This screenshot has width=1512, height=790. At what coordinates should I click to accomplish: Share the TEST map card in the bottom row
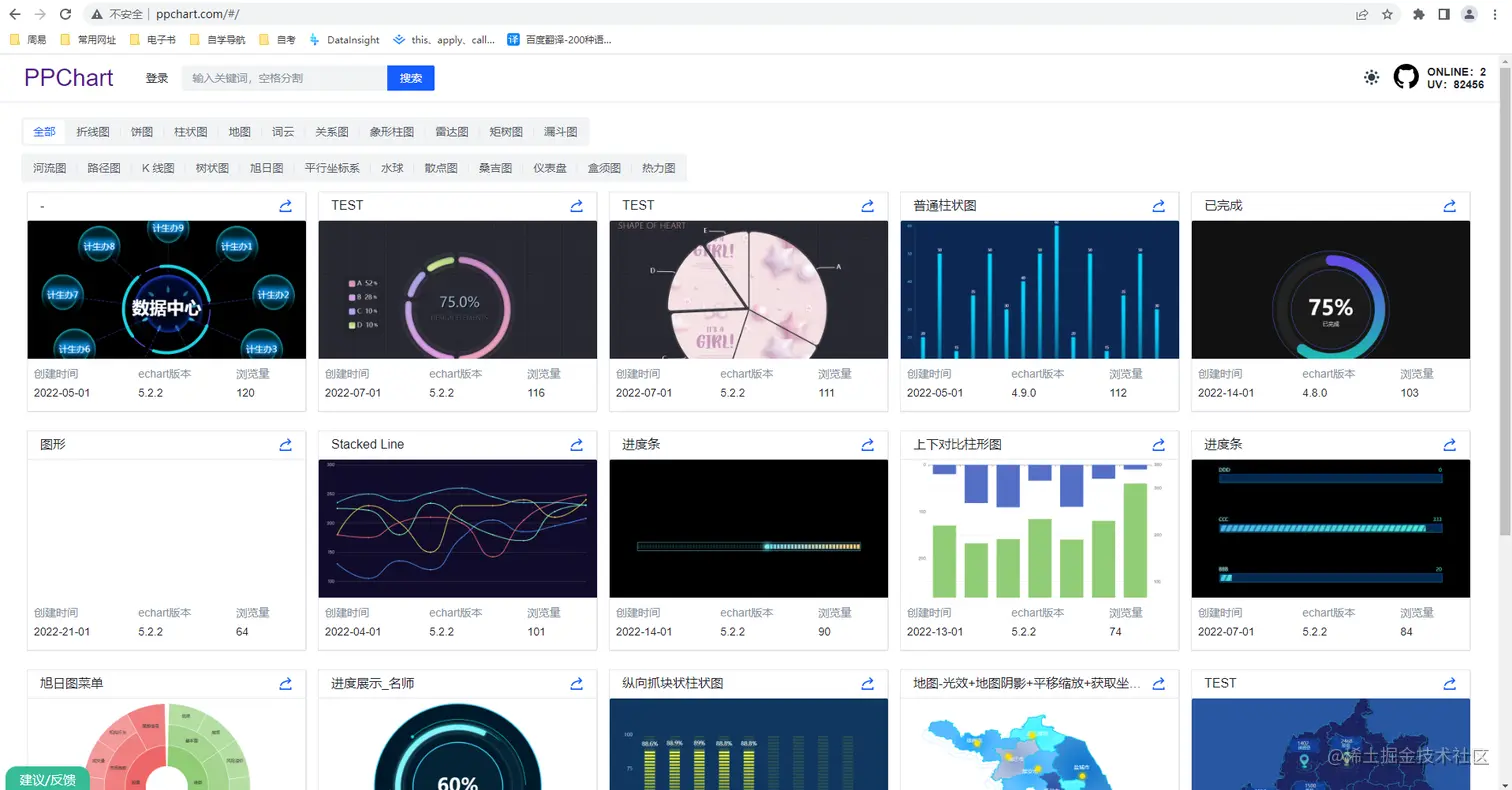click(1449, 684)
